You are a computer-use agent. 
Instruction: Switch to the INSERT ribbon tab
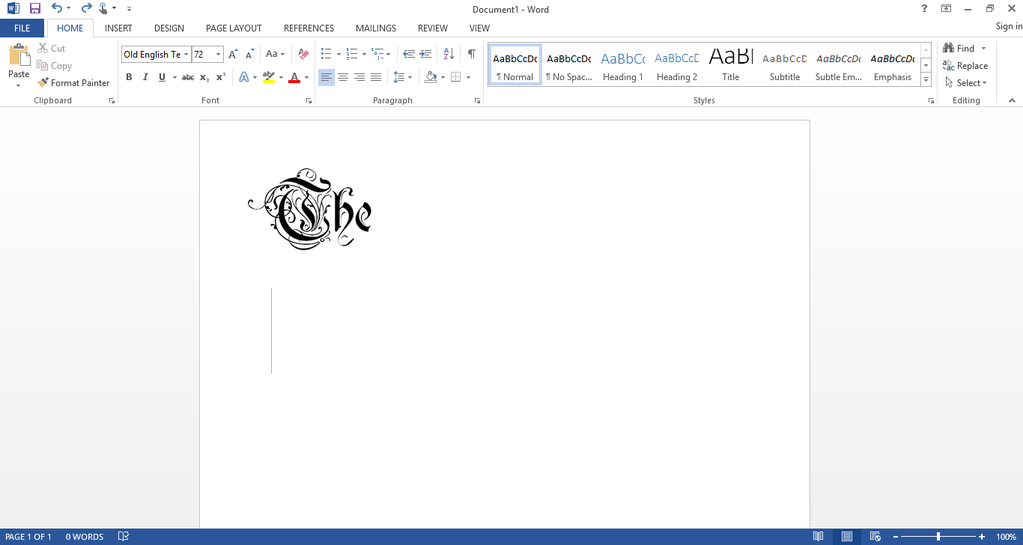[118, 28]
